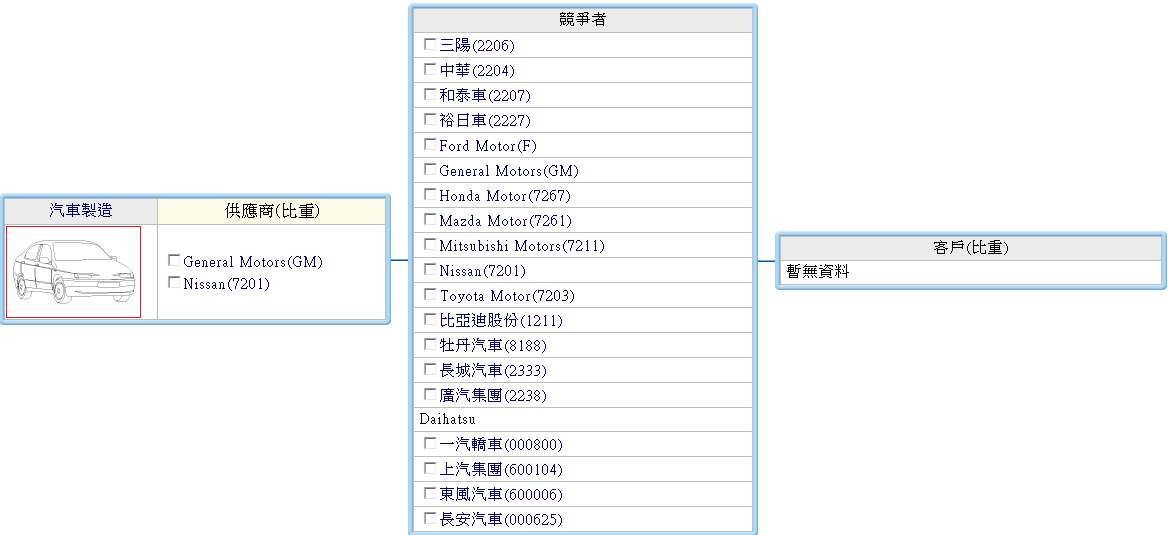Check the 廣汽集團(2238) checkbox

click(430, 393)
